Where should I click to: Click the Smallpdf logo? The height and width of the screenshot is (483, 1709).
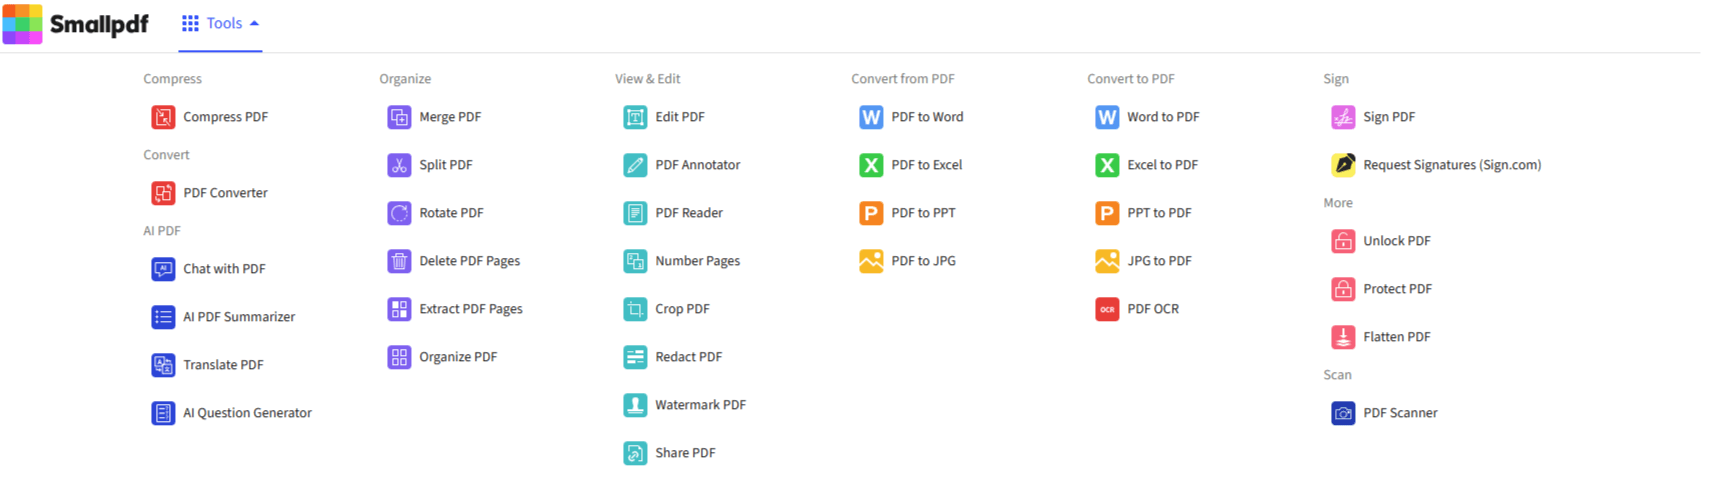click(x=76, y=24)
